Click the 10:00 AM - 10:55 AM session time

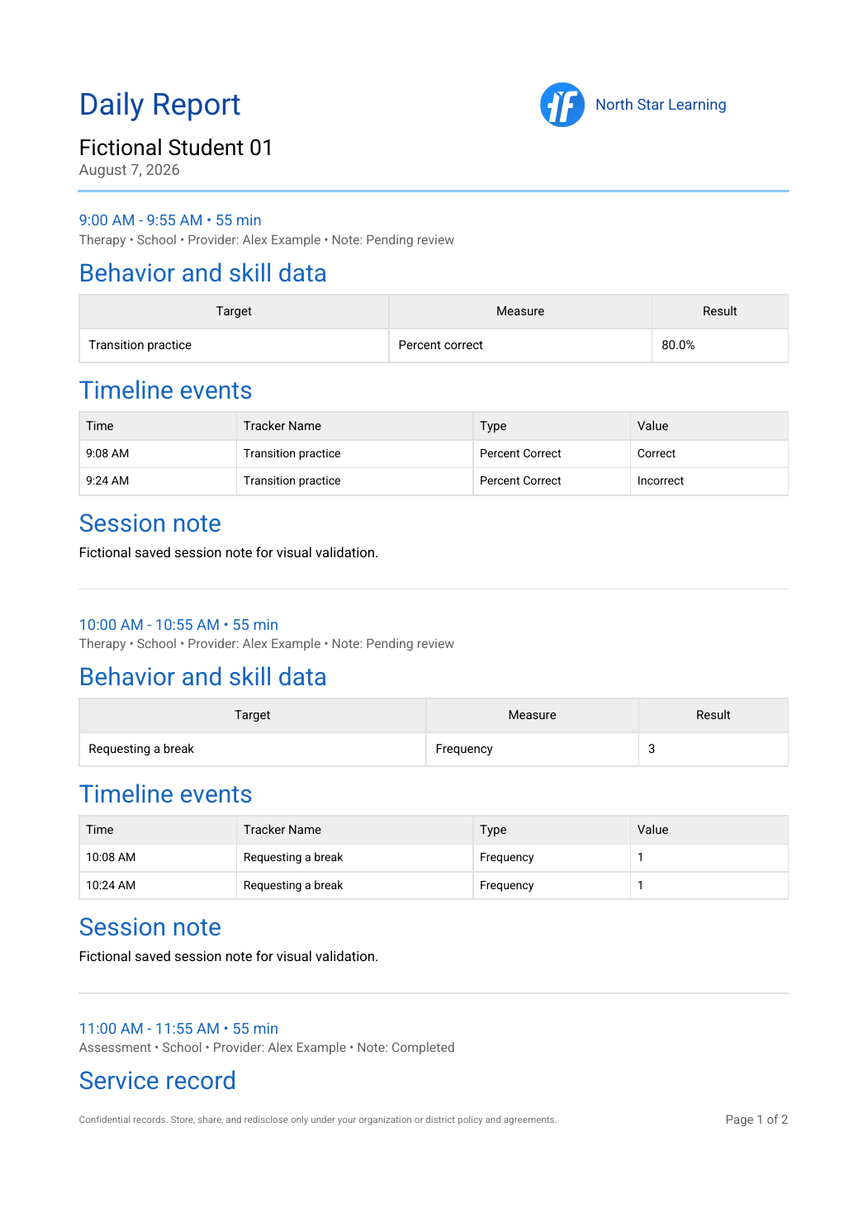[179, 625]
